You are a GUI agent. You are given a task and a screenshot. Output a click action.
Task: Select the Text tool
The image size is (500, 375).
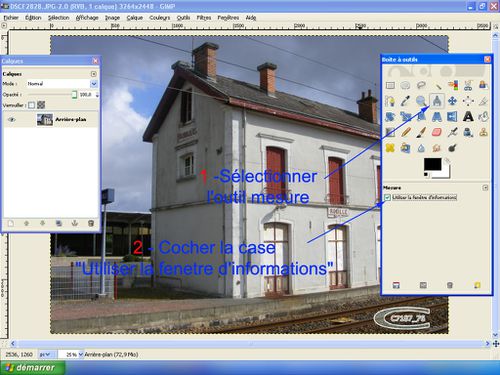pyautogui.click(x=468, y=116)
